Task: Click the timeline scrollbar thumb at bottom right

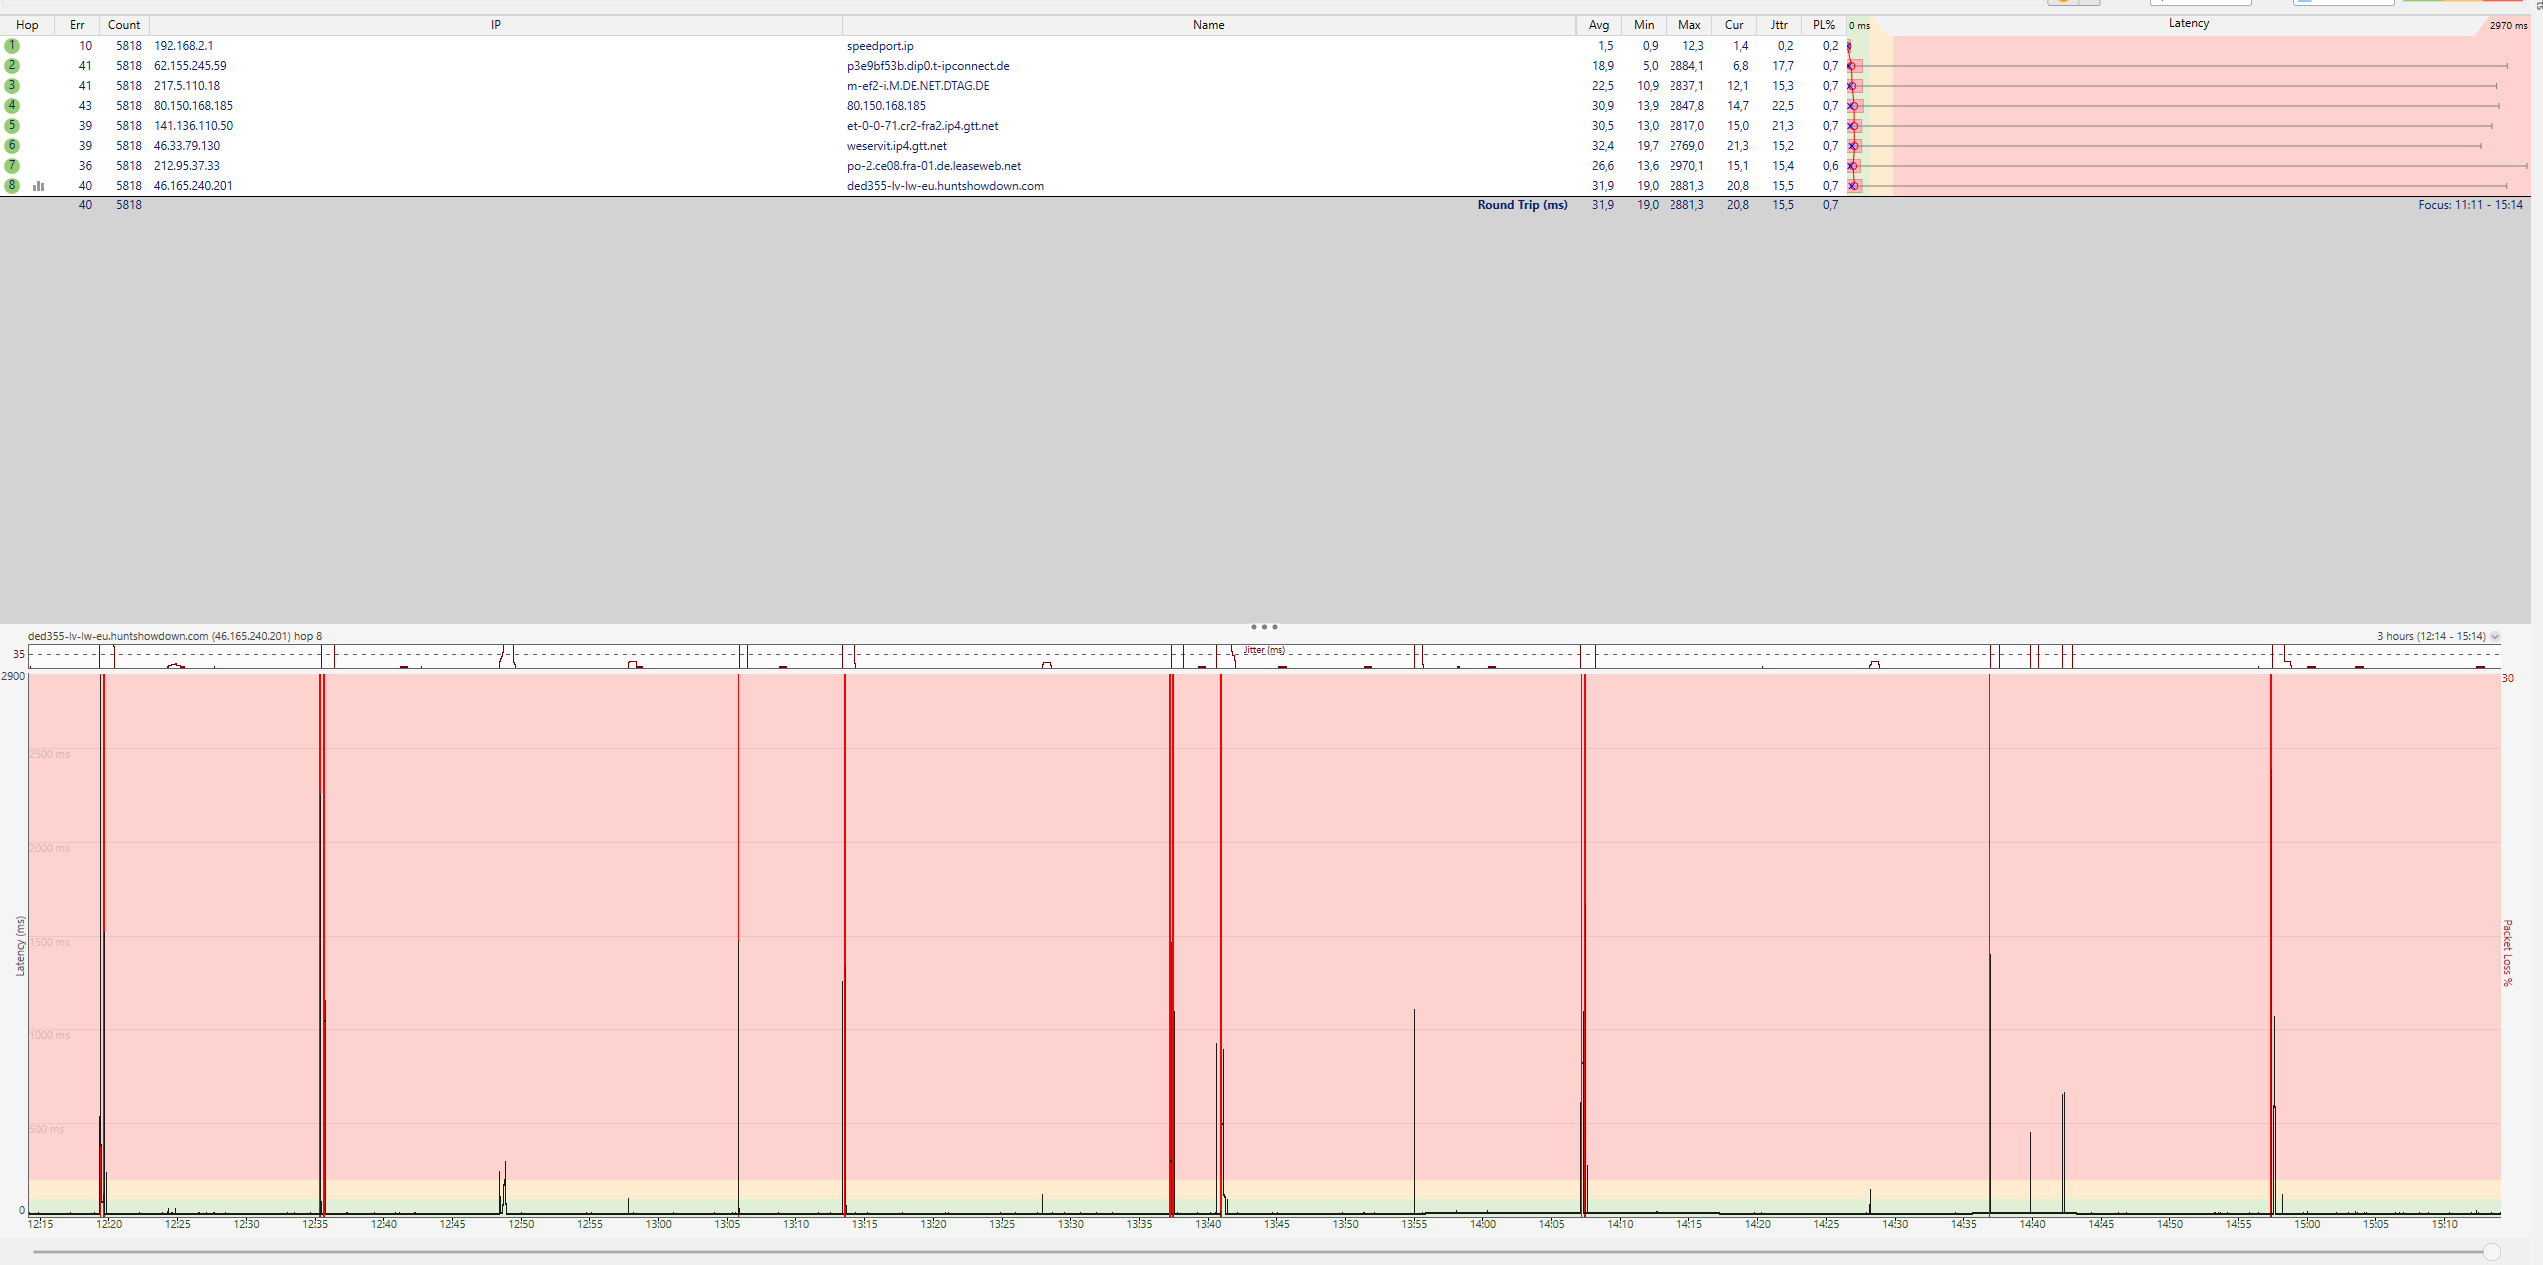Action: (2492, 1252)
